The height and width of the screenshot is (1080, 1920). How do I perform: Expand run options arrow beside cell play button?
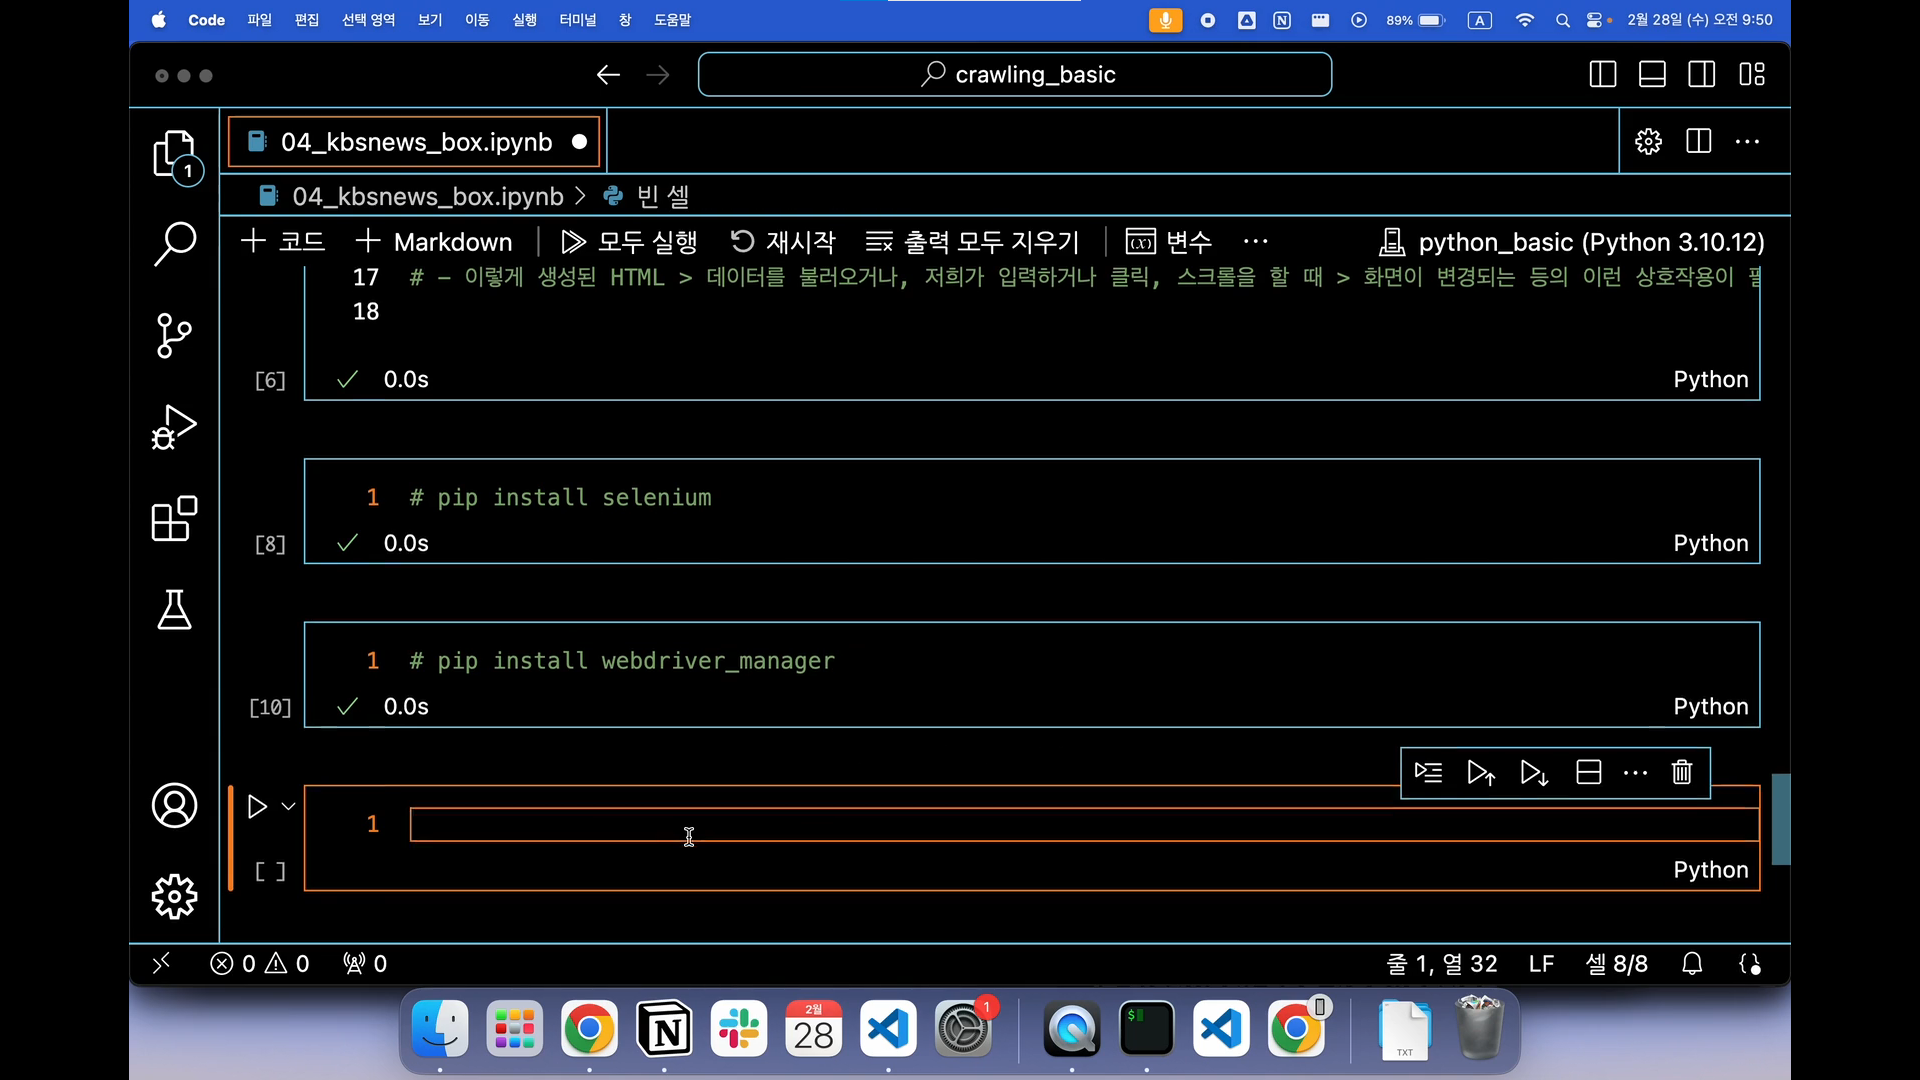pos(288,807)
